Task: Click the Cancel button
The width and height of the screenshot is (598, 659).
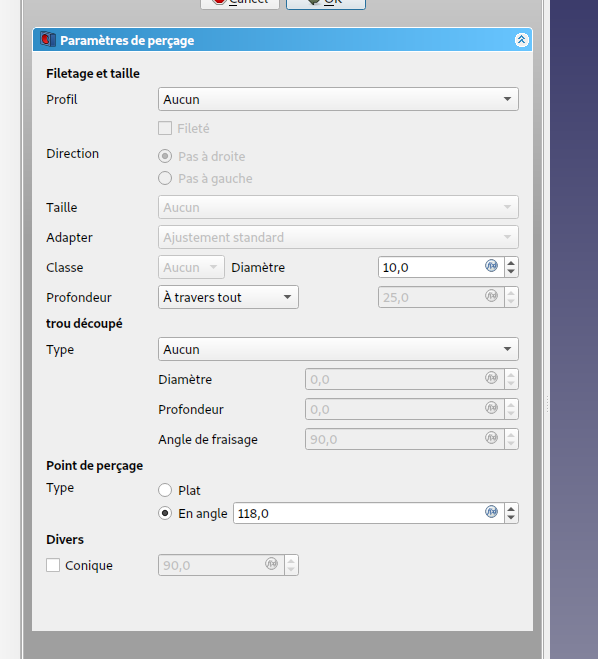Action: point(240,3)
